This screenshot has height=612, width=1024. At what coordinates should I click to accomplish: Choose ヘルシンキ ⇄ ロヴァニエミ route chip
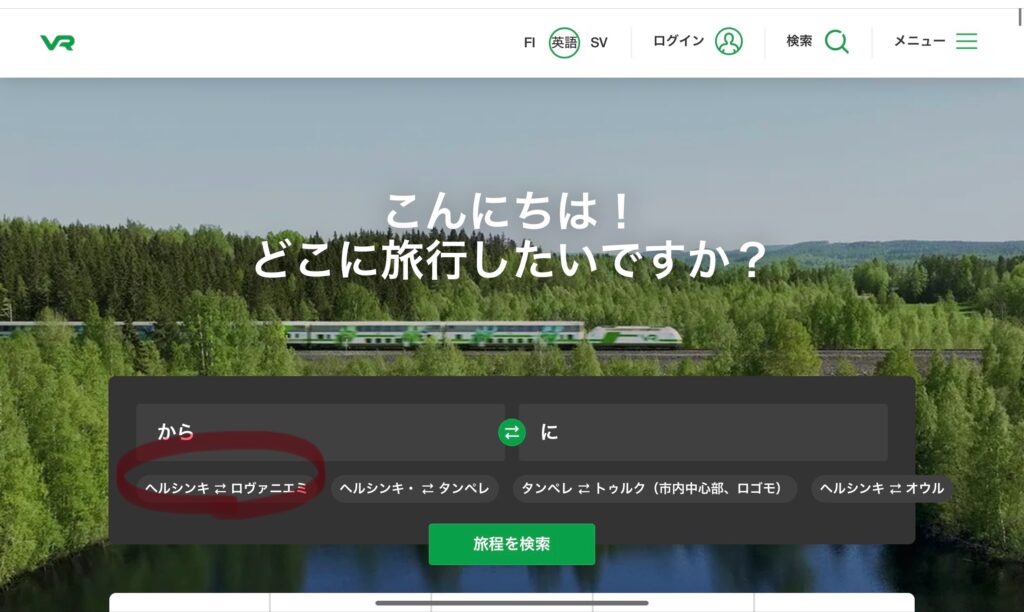click(x=226, y=488)
